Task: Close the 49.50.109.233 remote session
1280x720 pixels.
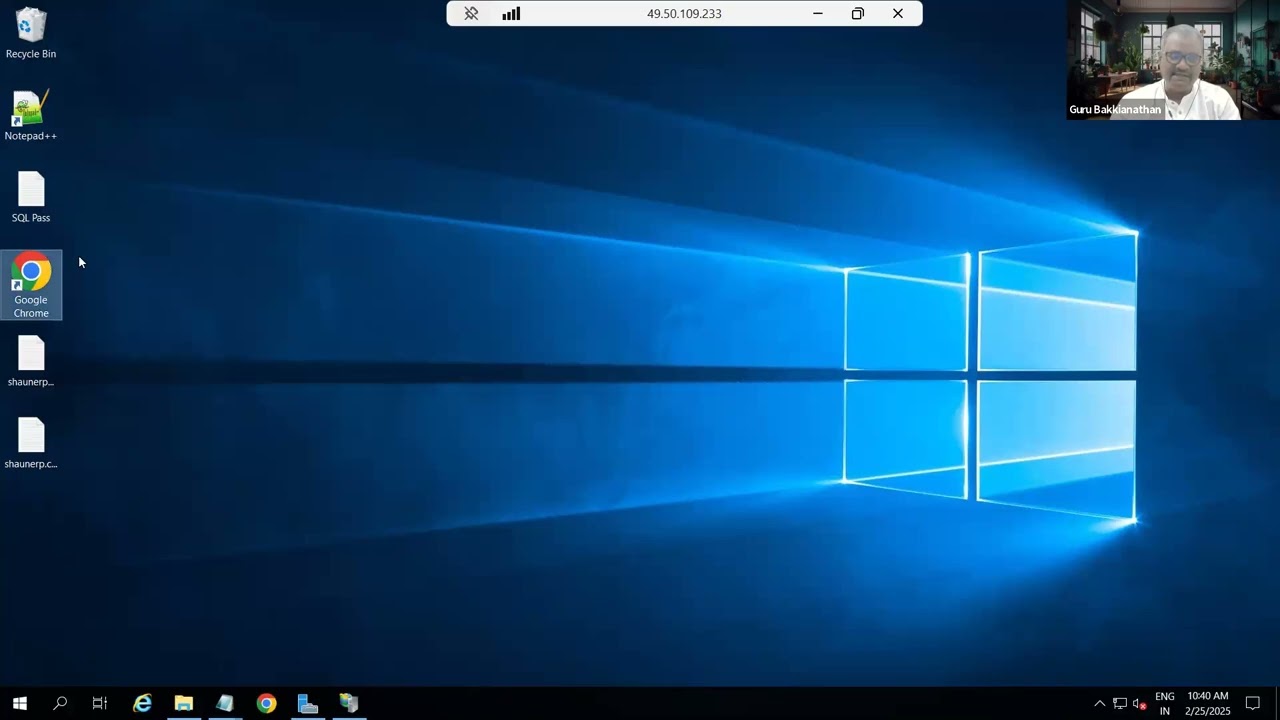Action: tap(898, 13)
